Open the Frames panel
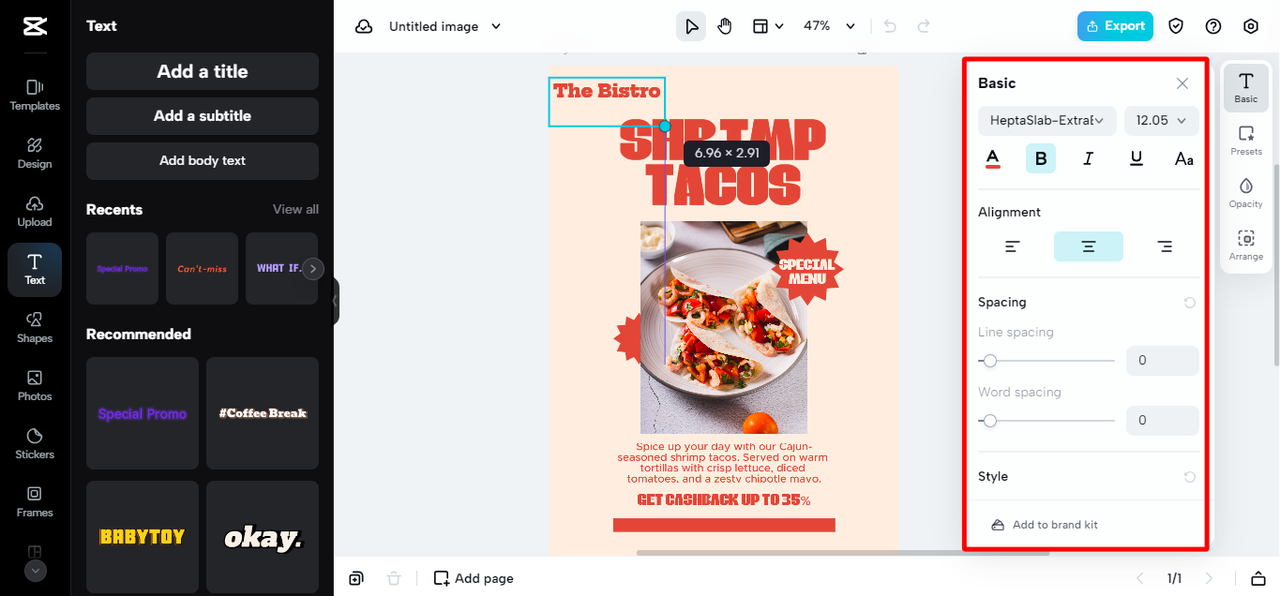Image resolution: width=1280 pixels, height=596 pixels. pyautogui.click(x=35, y=501)
